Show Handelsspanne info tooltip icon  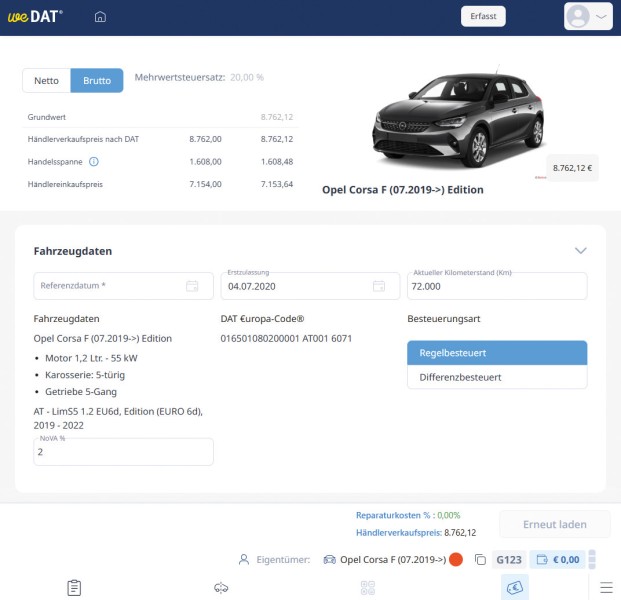click(x=93, y=162)
